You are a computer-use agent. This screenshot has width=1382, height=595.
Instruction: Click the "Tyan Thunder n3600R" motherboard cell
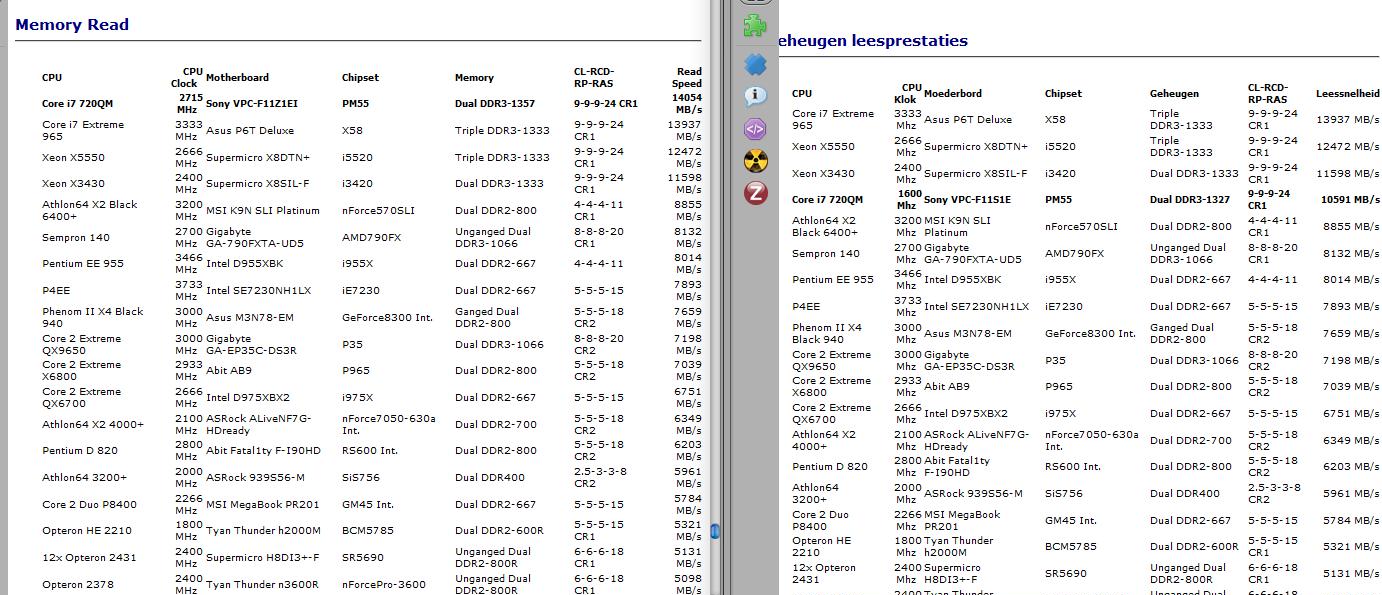coord(262,585)
